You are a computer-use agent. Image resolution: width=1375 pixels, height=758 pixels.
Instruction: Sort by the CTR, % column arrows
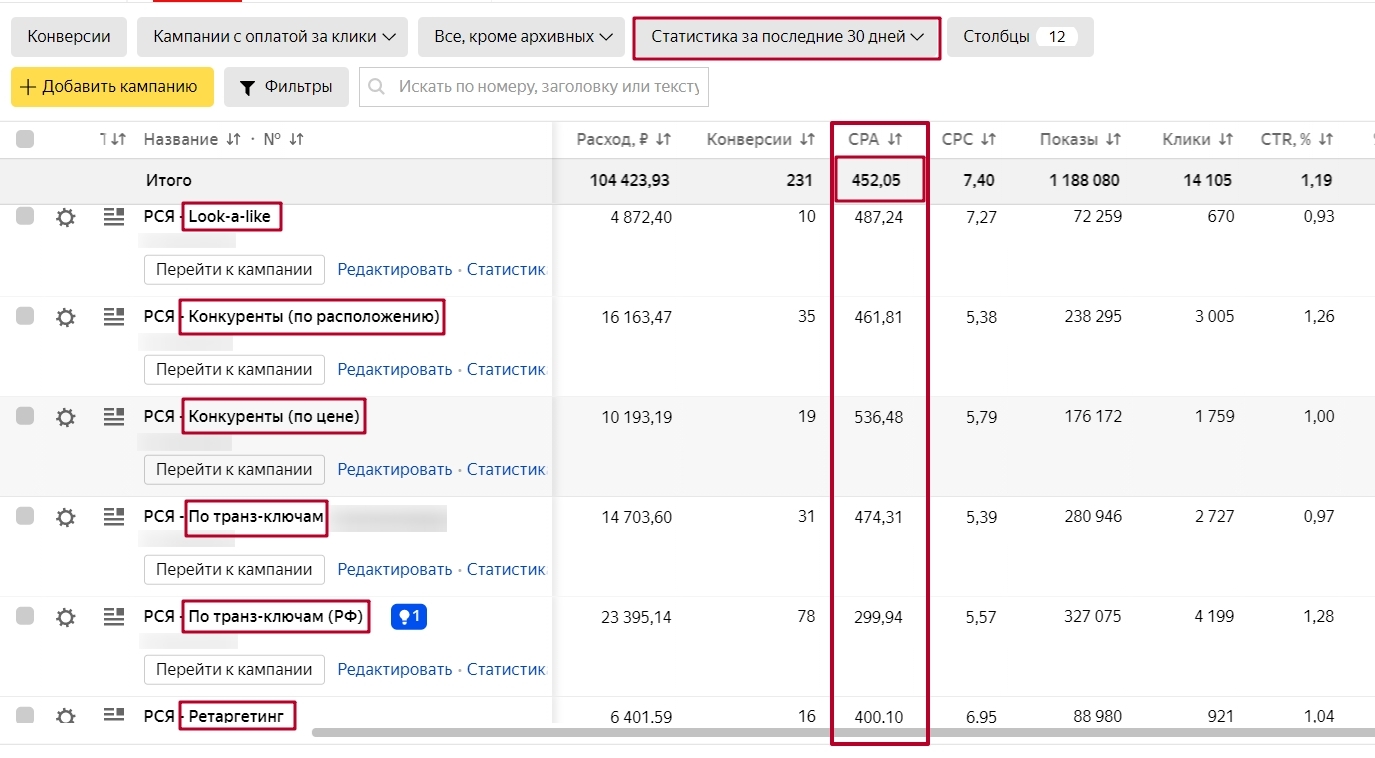point(1326,140)
